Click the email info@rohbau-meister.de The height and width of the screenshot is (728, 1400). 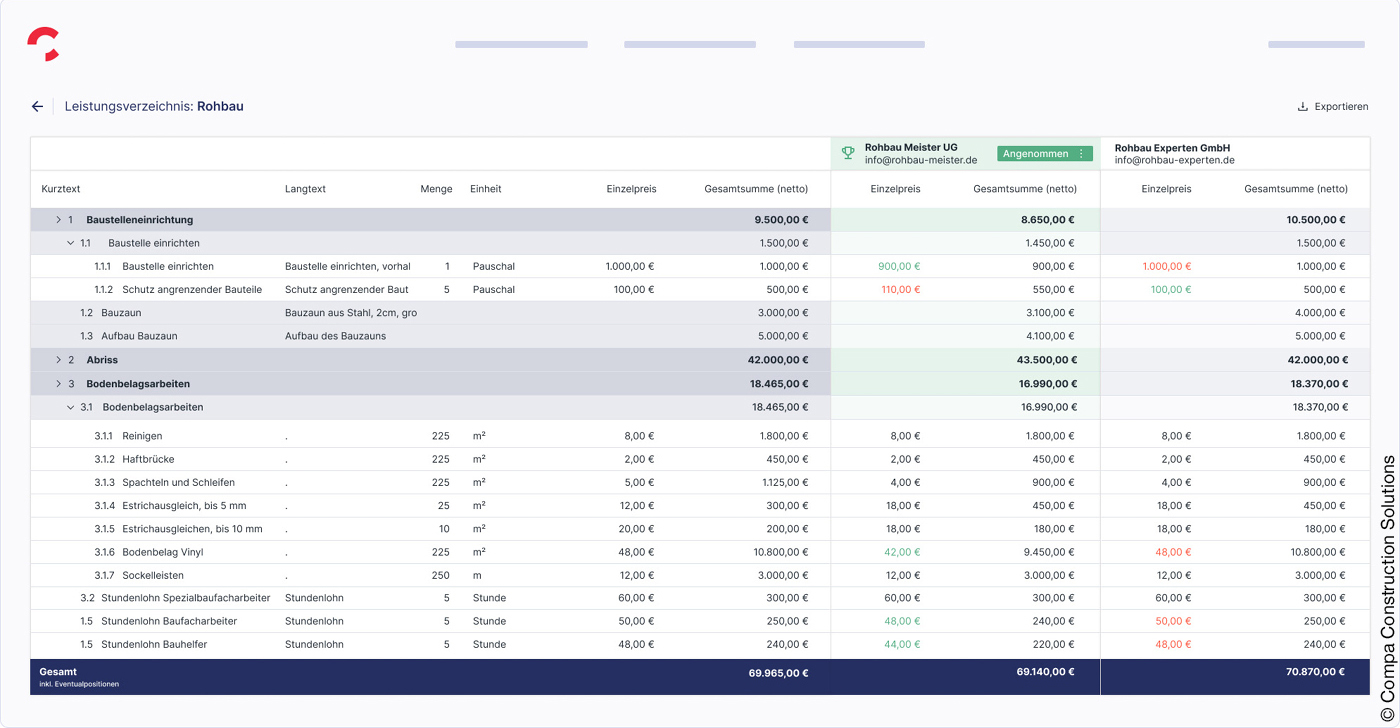click(x=920, y=159)
